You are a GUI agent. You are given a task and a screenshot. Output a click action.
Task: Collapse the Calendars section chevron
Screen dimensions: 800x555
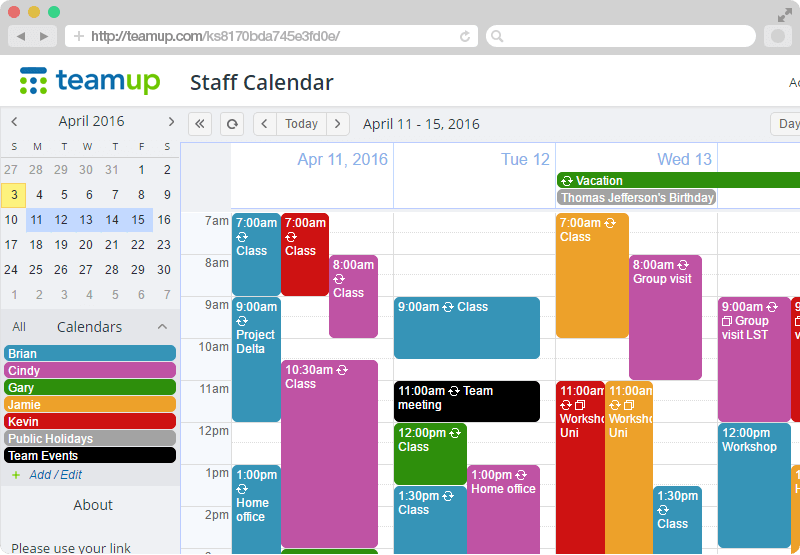(x=162, y=326)
